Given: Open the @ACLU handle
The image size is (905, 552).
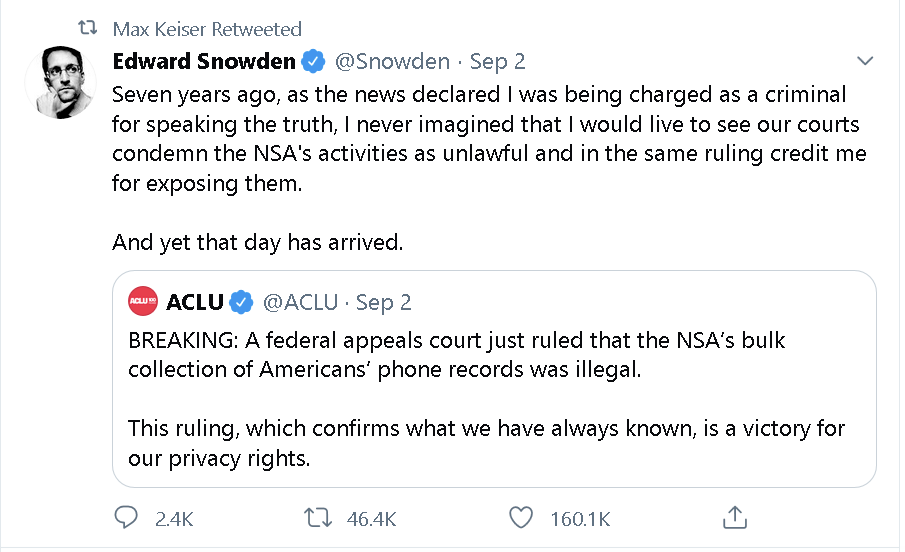Looking at the screenshot, I should point(300,302).
